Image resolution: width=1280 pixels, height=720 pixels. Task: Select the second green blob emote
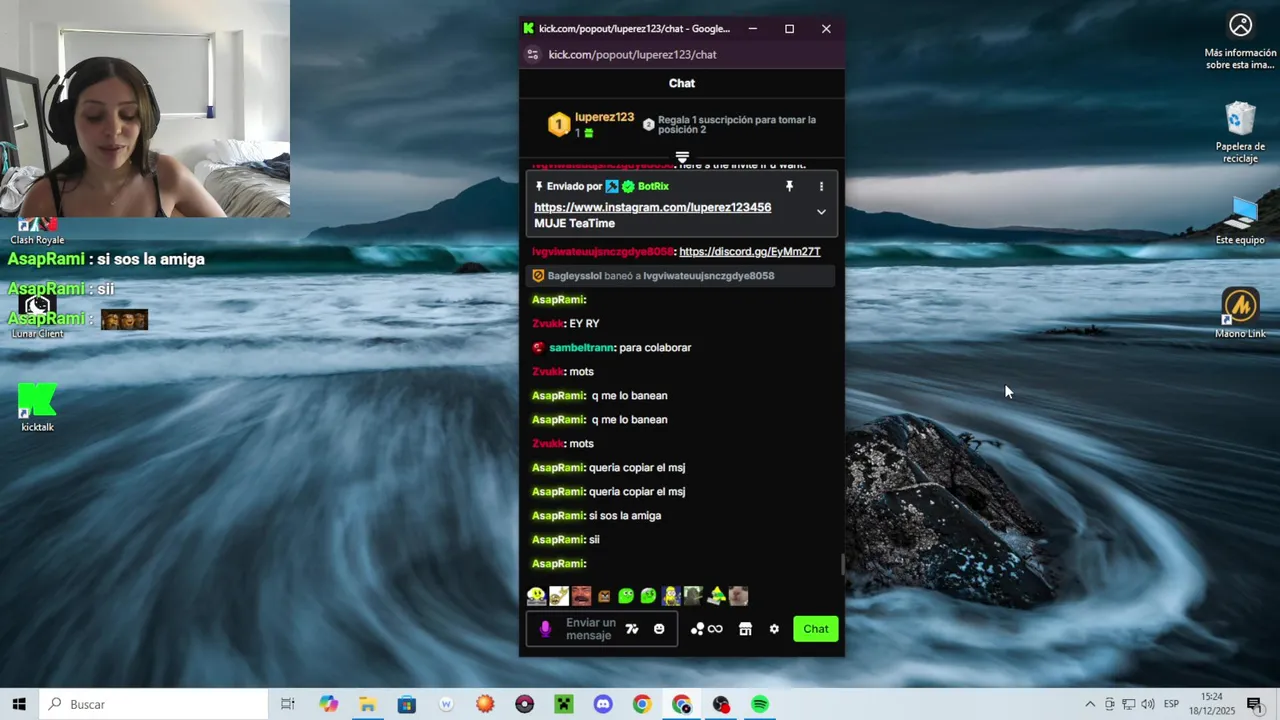coord(648,596)
